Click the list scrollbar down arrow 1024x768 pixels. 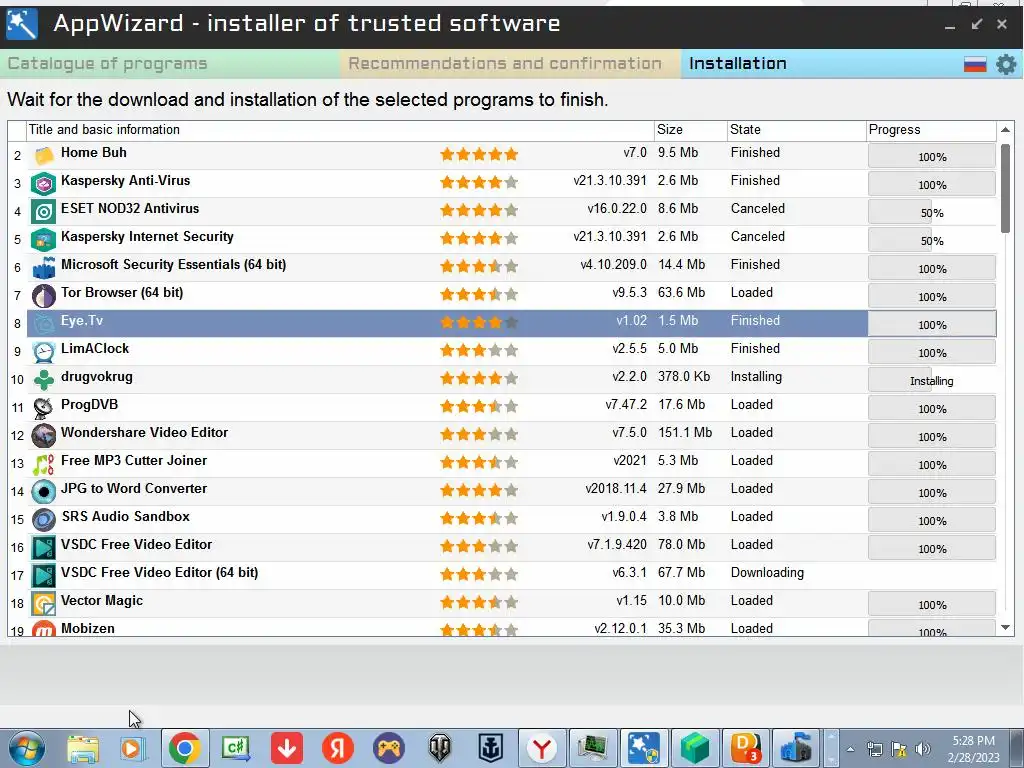pyautogui.click(x=1006, y=628)
